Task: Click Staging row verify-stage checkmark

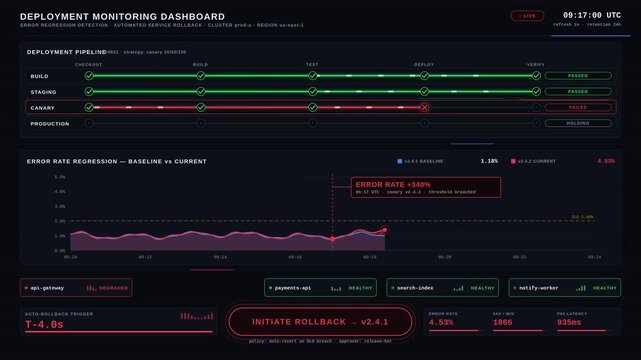Action: click(536, 92)
